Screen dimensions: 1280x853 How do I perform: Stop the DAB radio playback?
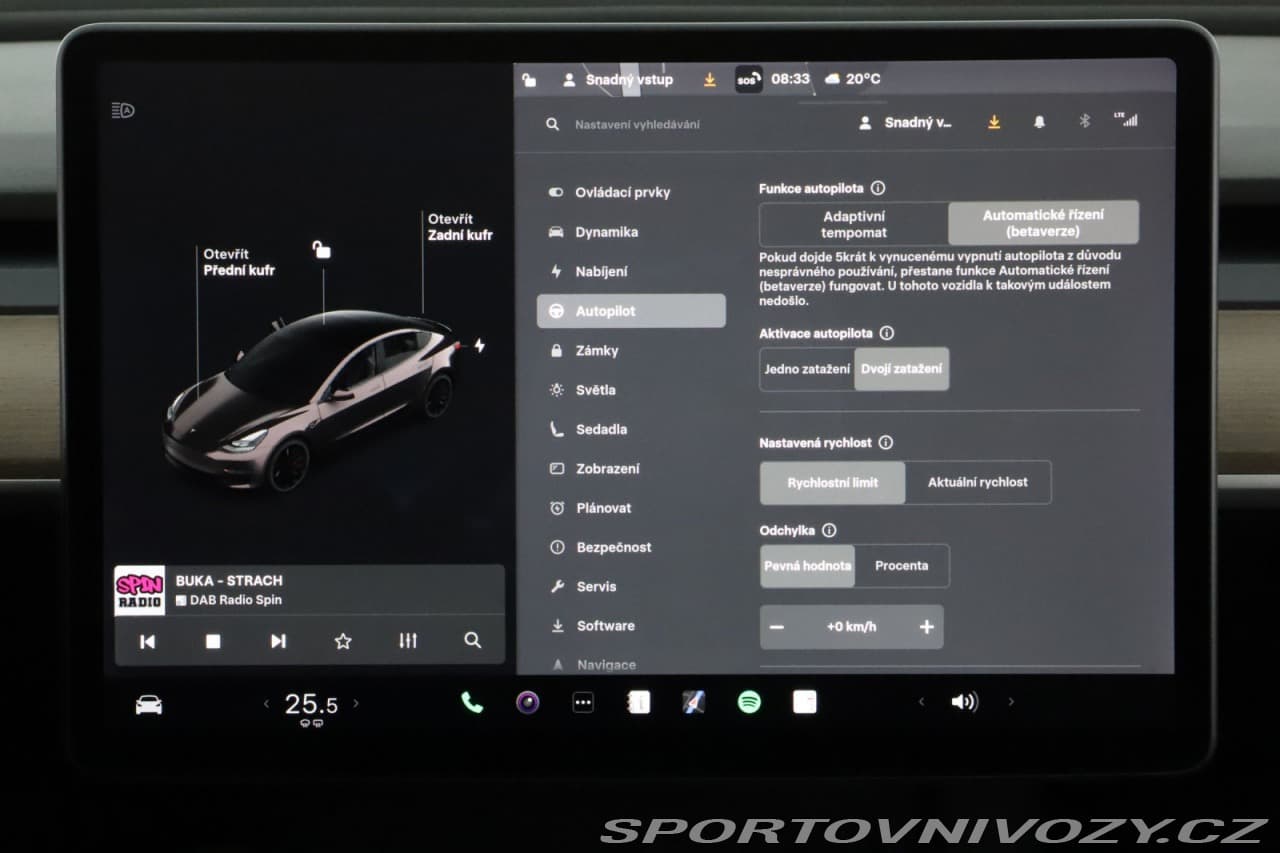[213, 641]
